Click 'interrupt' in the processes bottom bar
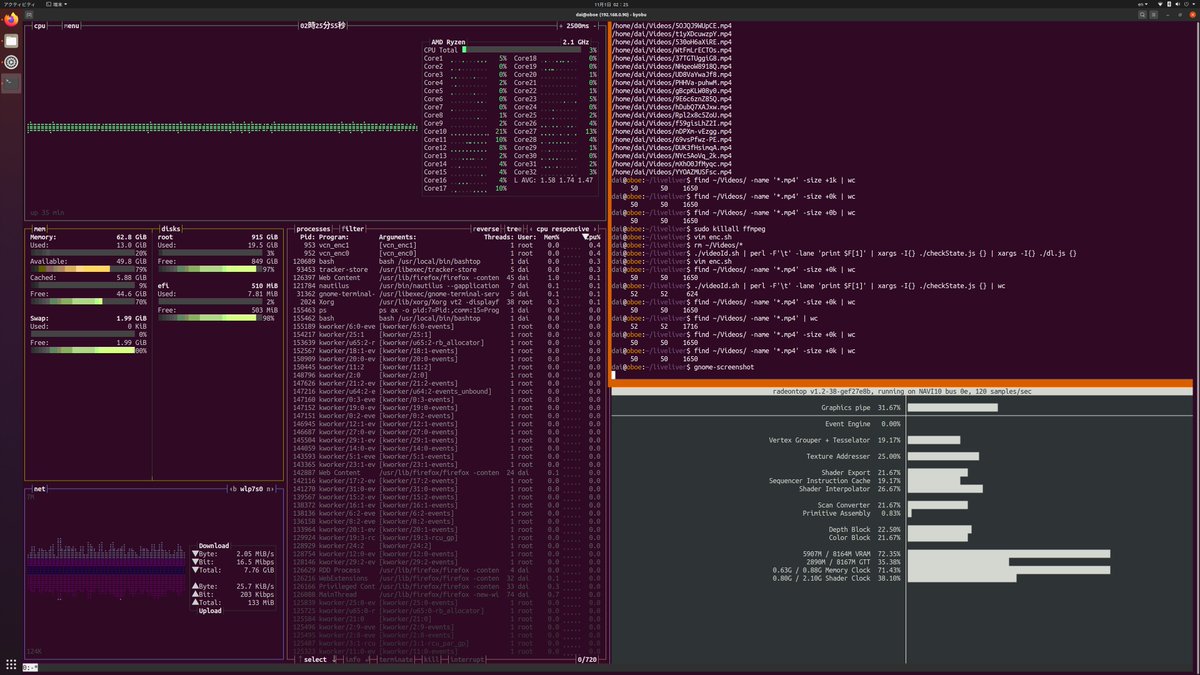Viewport: 1200px width, 675px height. point(468,659)
